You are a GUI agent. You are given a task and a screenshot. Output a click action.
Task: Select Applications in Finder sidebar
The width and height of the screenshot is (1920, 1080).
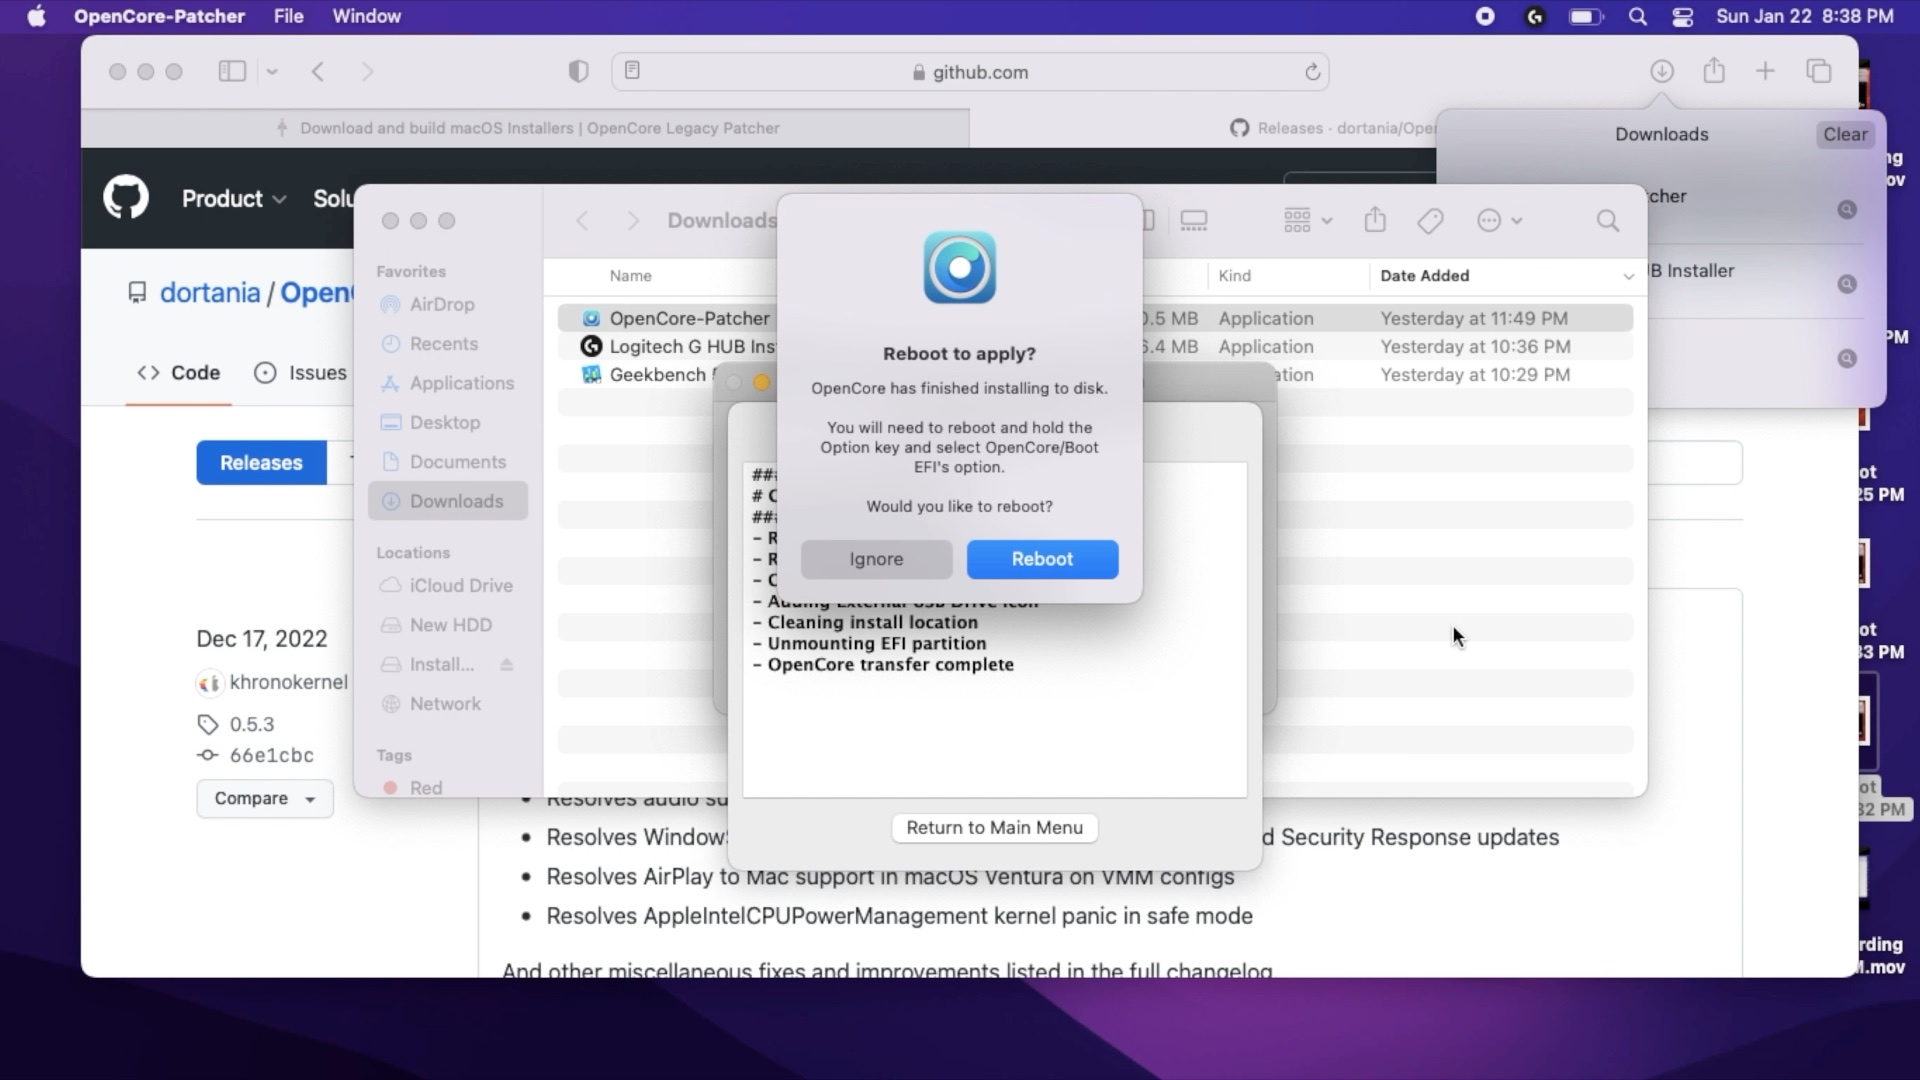click(447, 384)
